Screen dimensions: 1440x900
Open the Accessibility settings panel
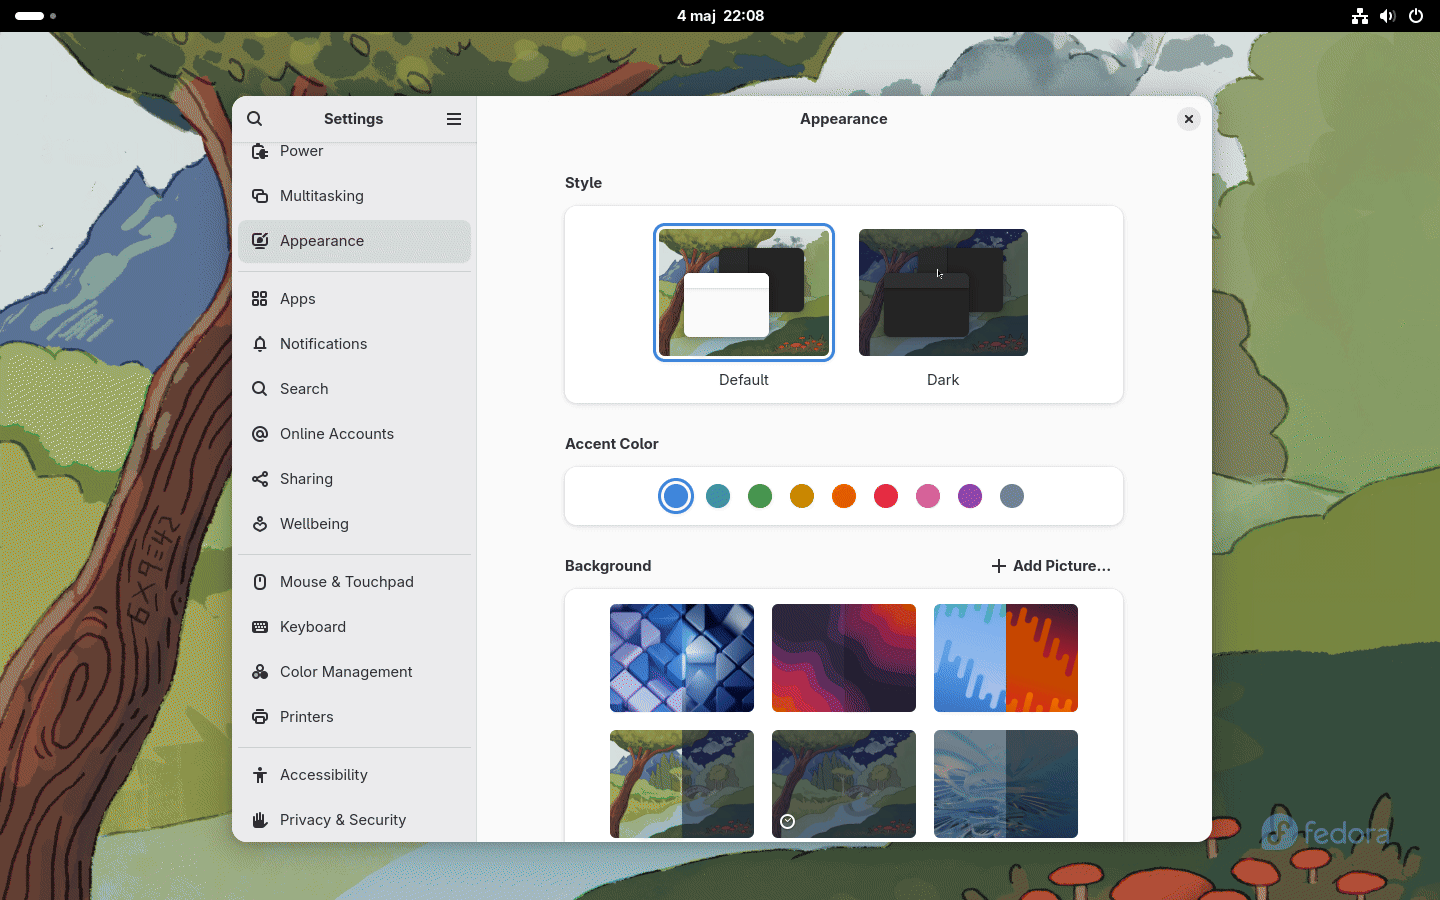coord(354,775)
